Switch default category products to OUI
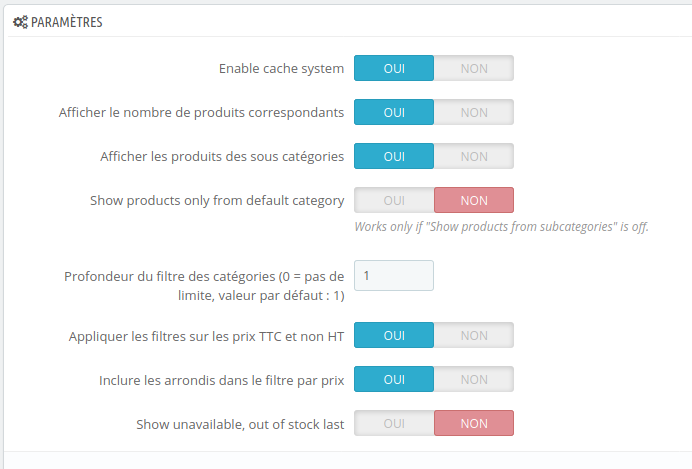This screenshot has width=692, height=469. click(394, 200)
